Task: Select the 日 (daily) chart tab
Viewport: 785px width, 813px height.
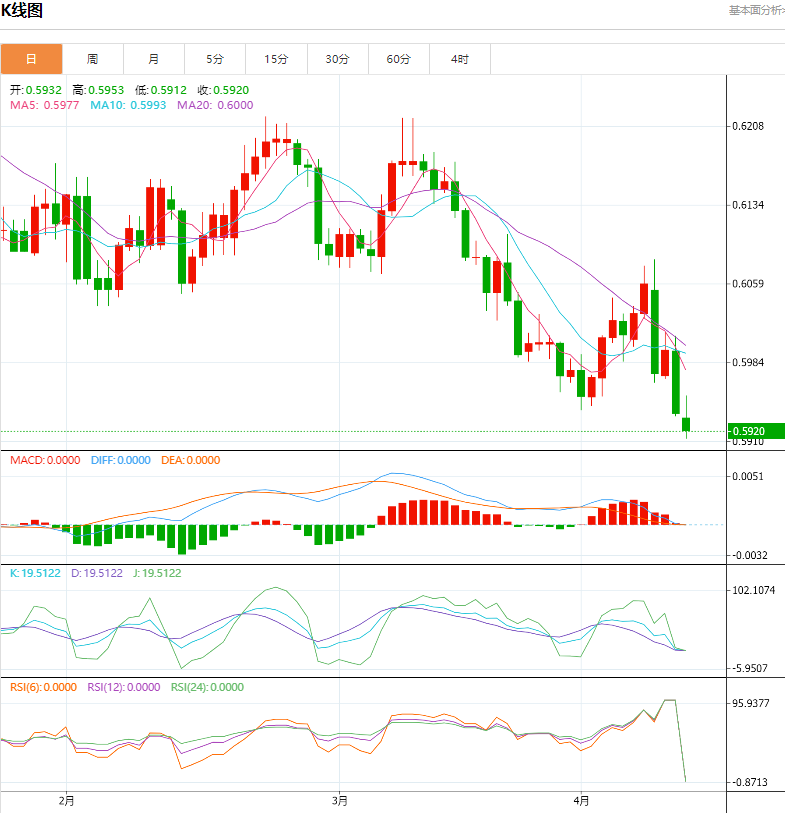Action: 31,60
